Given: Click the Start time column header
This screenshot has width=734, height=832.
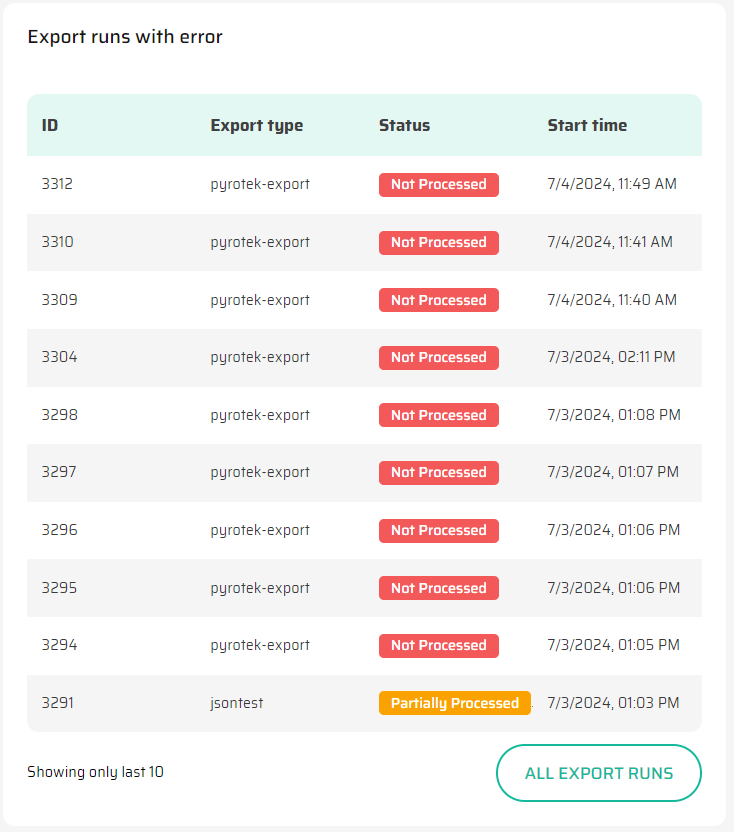Looking at the screenshot, I should click(x=587, y=126).
